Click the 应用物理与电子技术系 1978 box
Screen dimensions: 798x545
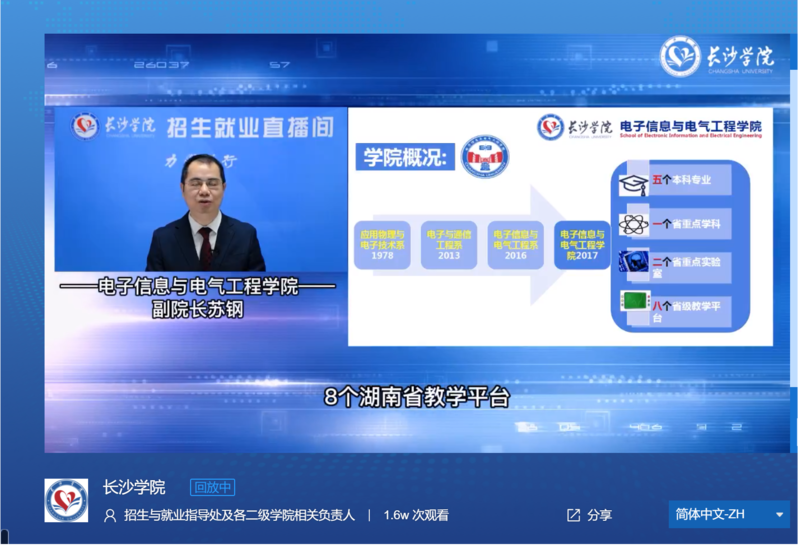[382, 245]
